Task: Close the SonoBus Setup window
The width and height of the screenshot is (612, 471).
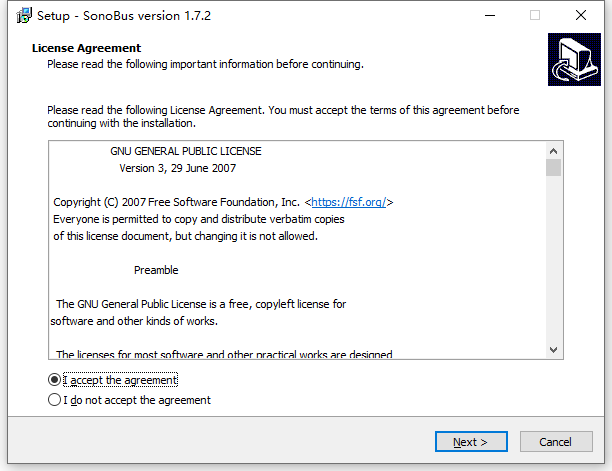Action: (x=581, y=16)
